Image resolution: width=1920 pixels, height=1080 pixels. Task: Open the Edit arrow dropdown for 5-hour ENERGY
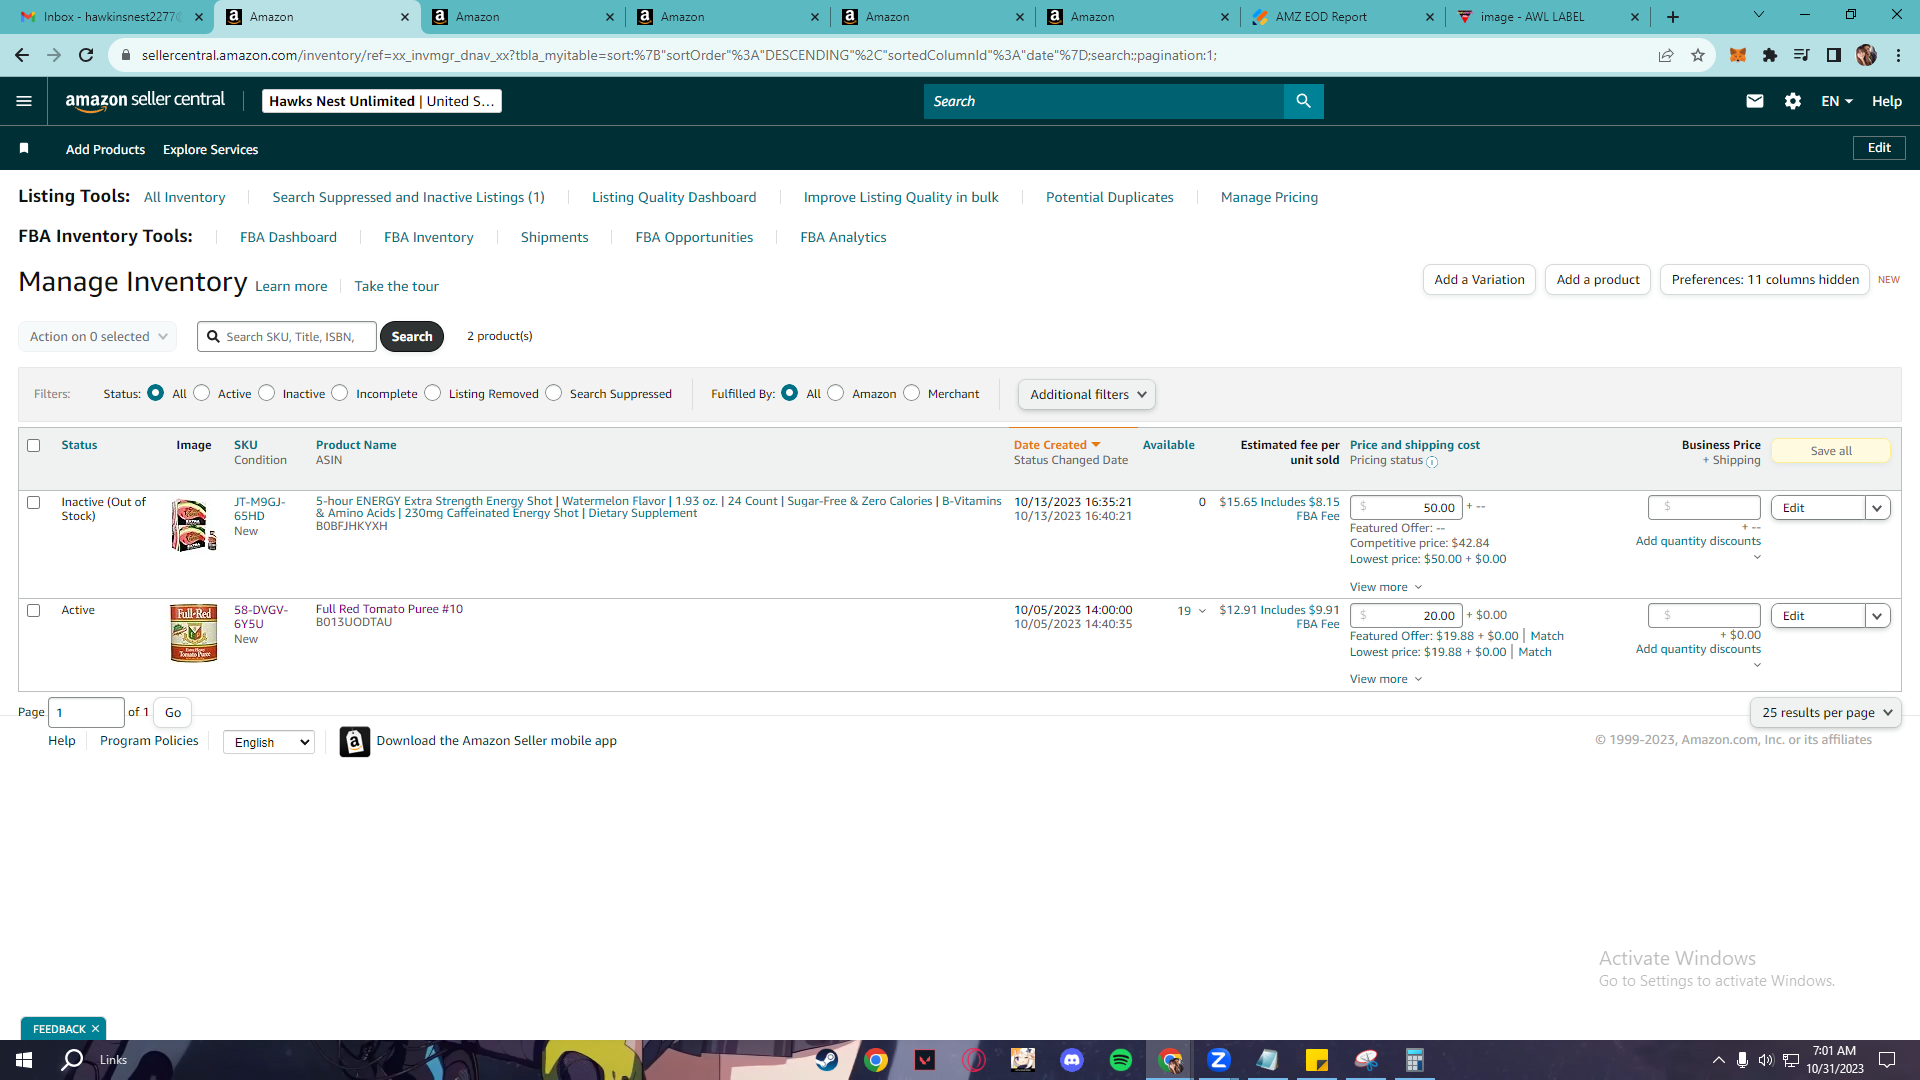point(1878,508)
